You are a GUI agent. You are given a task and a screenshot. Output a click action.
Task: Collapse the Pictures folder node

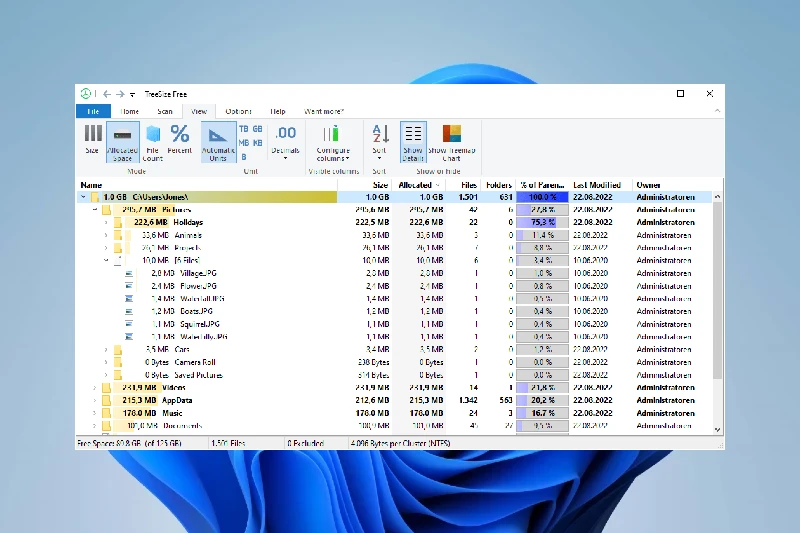coord(94,210)
